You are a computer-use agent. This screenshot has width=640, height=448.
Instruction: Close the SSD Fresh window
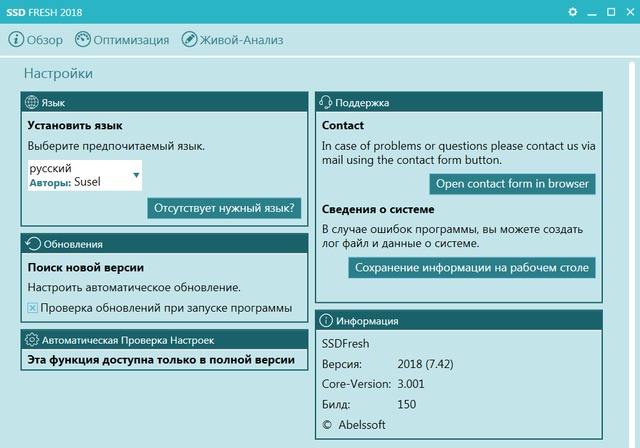628,11
